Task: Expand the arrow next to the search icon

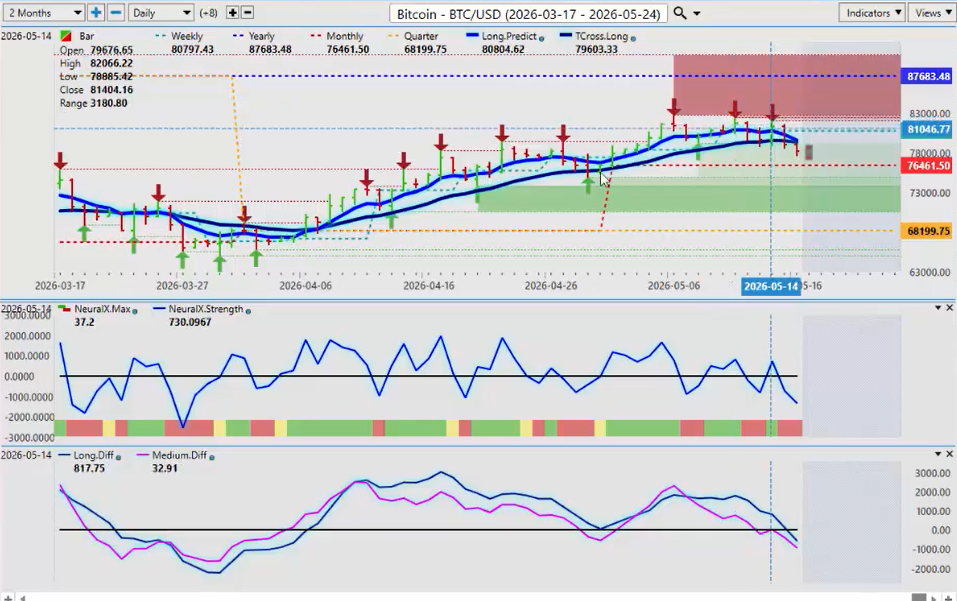Action: click(x=696, y=14)
